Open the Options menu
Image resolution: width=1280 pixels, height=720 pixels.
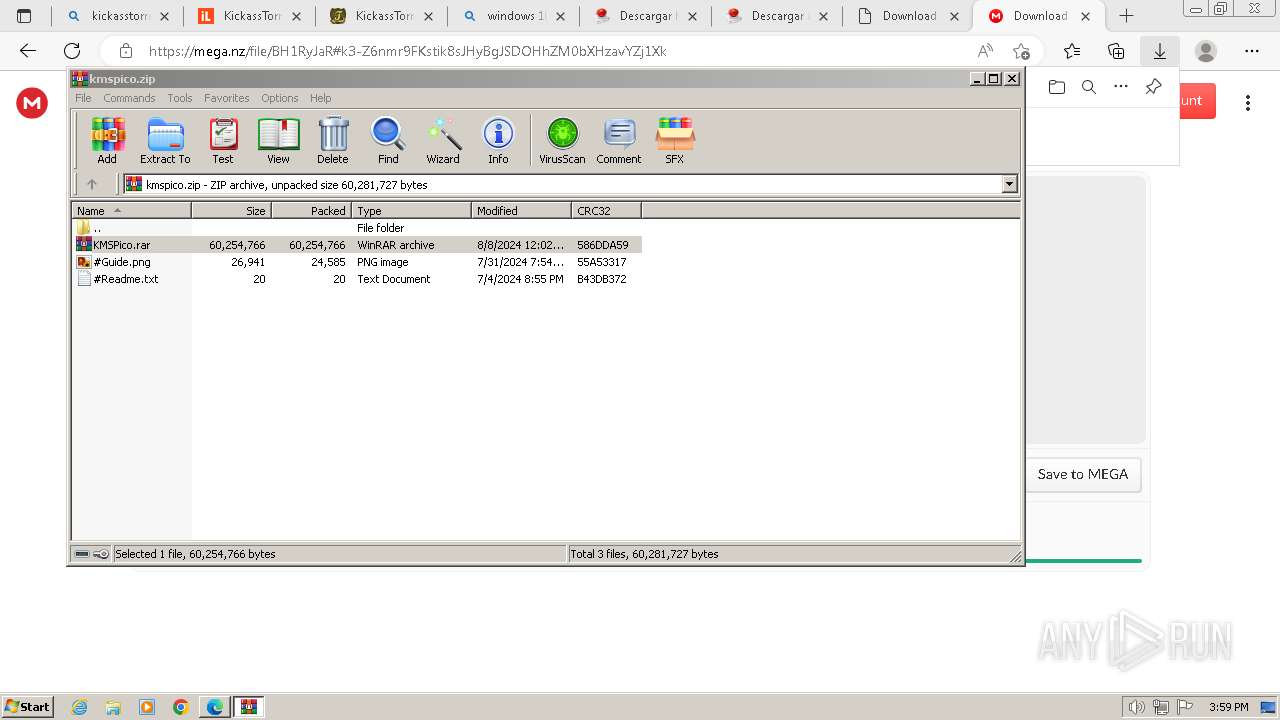pyautogui.click(x=280, y=98)
